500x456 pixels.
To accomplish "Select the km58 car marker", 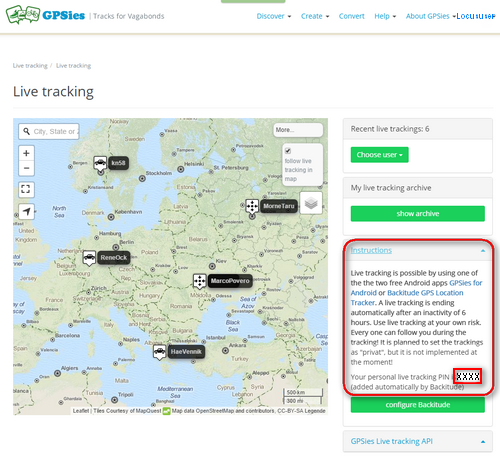I will coord(100,164).
